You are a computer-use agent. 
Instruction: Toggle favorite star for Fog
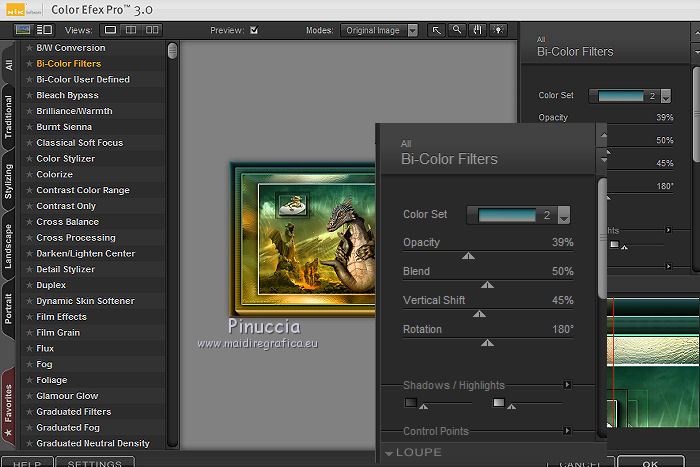click(29, 364)
